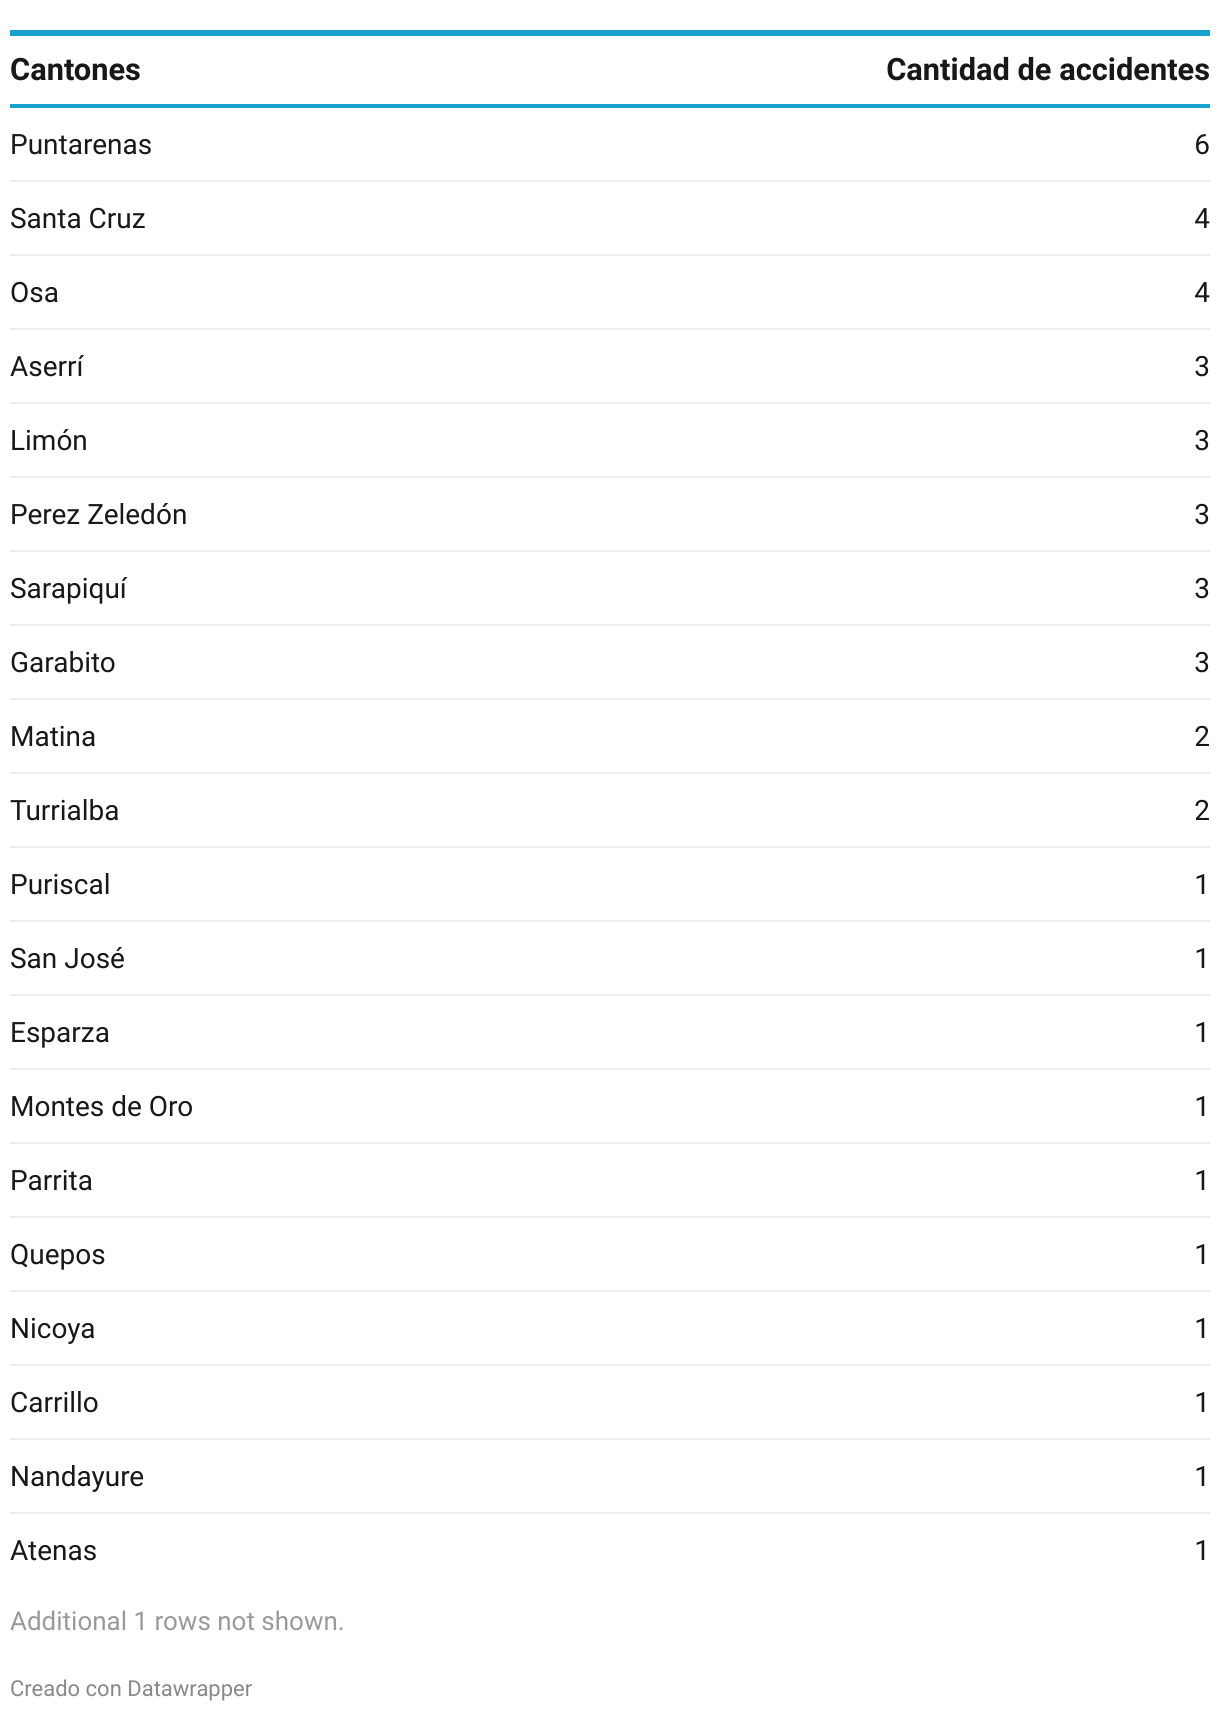Click the Limón canton name
The height and width of the screenshot is (1712, 1220).
pos(49,441)
